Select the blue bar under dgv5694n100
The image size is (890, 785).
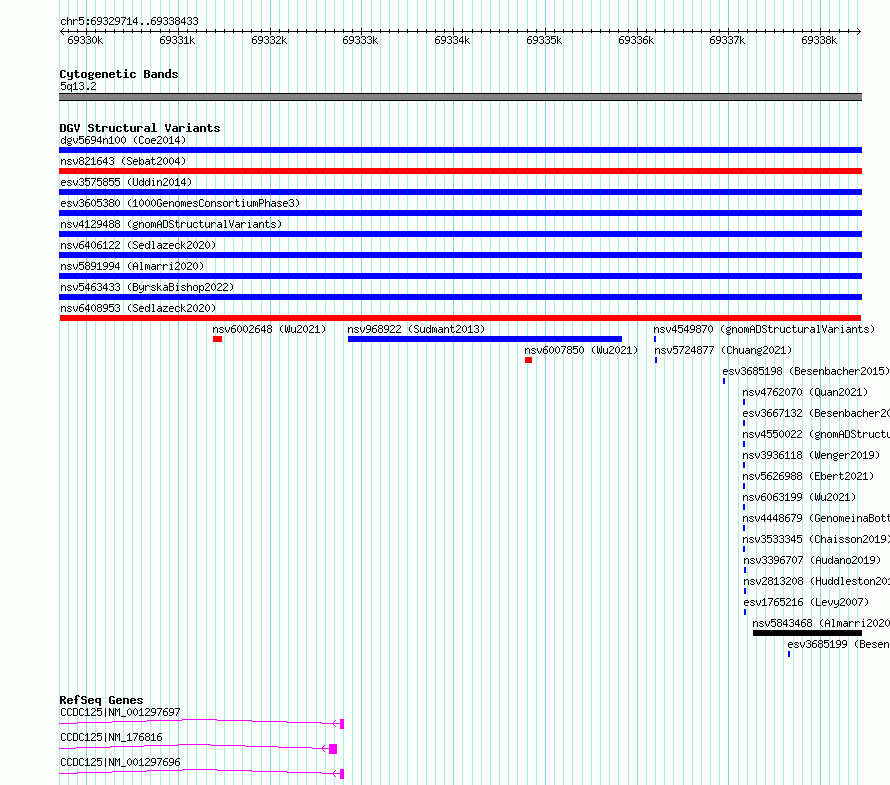(460, 150)
